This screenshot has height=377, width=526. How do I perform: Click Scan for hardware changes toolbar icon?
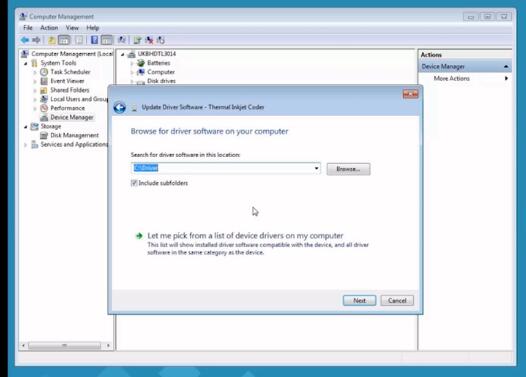click(x=122, y=40)
